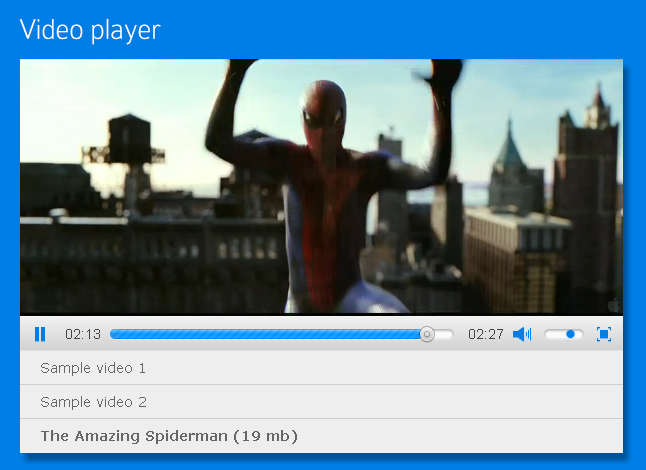Enter fullscreen mode with the fullscreen icon
The width and height of the screenshot is (646, 470).
click(x=604, y=334)
